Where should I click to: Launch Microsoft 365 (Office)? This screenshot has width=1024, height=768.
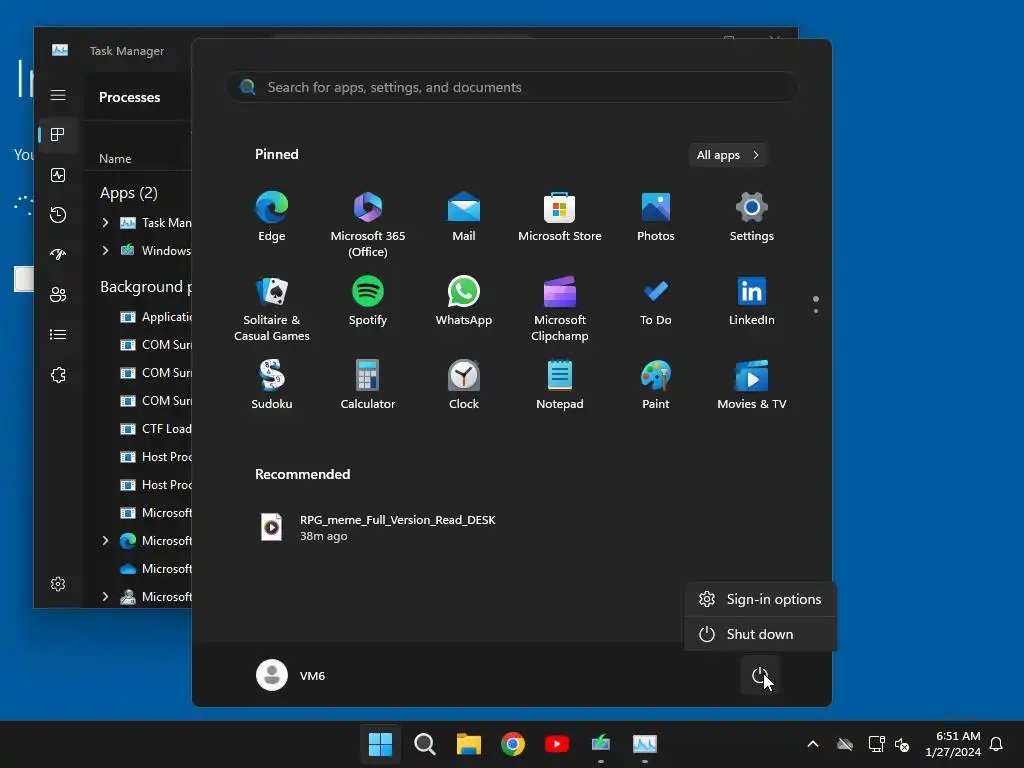coord(368,224)
